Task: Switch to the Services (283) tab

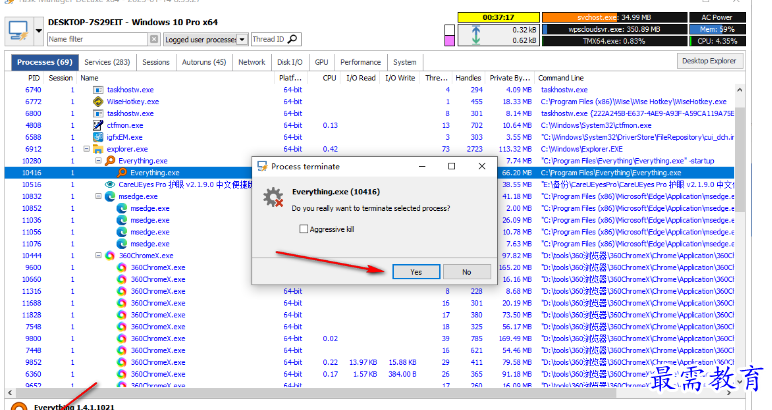Action: (107, 62)
